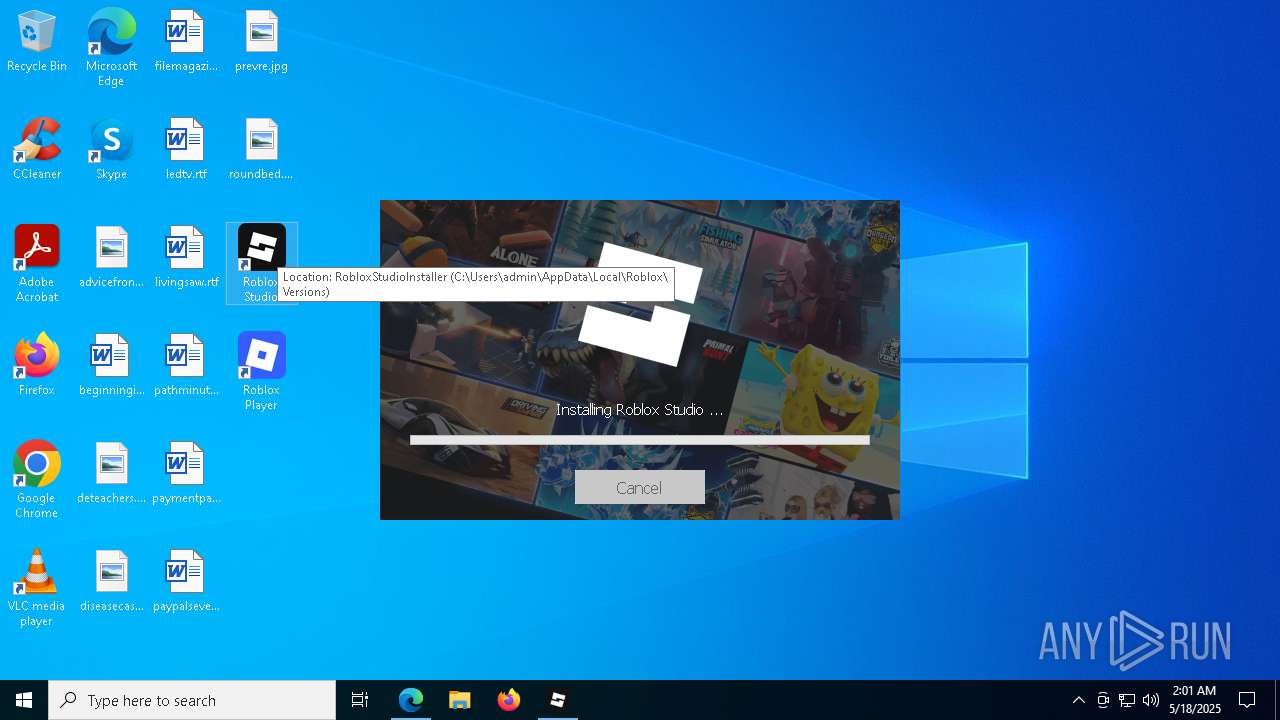Switch to Roblox installer in taskbar
The height and width of the screenshot is (720, 1280).
coord(558,700)
